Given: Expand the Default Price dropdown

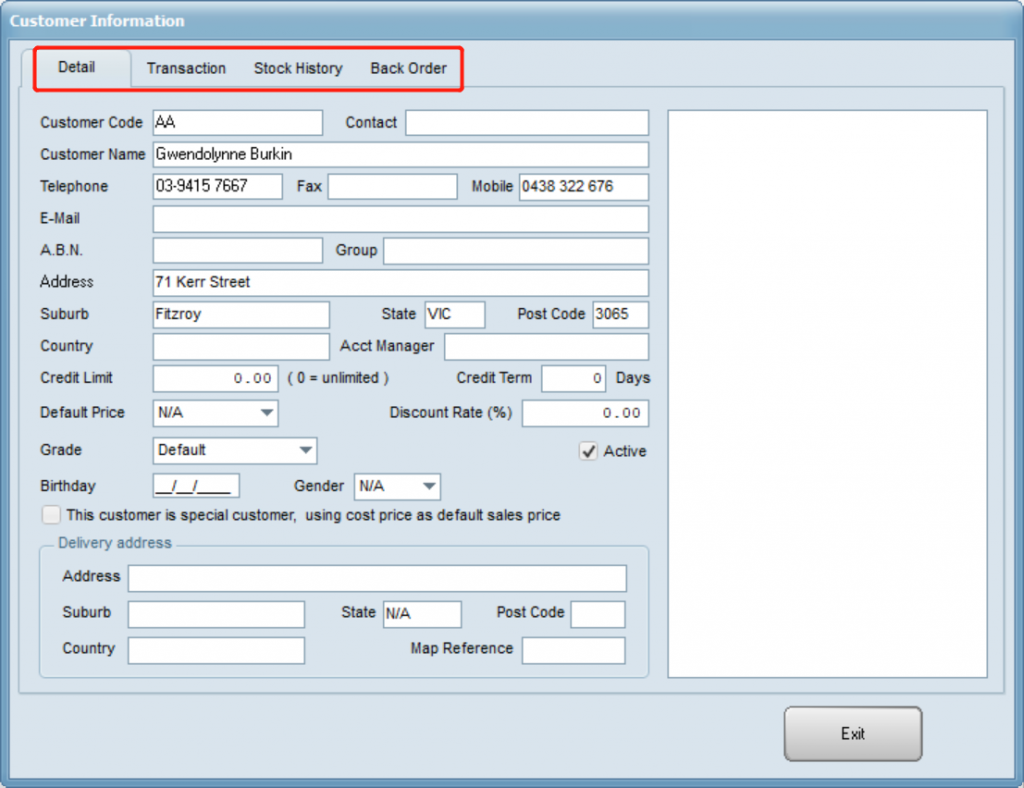Looking at the screenshot, I should [x=267, y=412].
